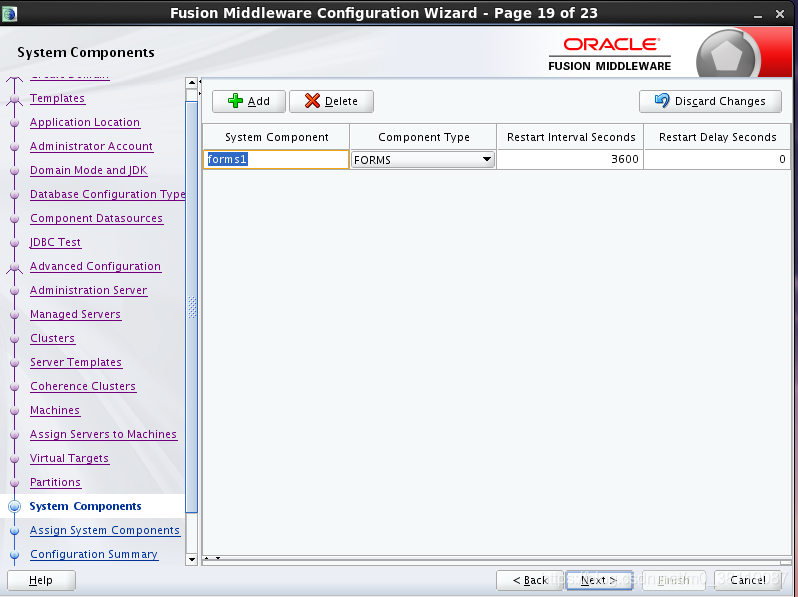Image resolution: width=798 pixels, height=597 pixels.
Task: Open the Component Type dropdown showing FORMS
Action: coord(423,159)
